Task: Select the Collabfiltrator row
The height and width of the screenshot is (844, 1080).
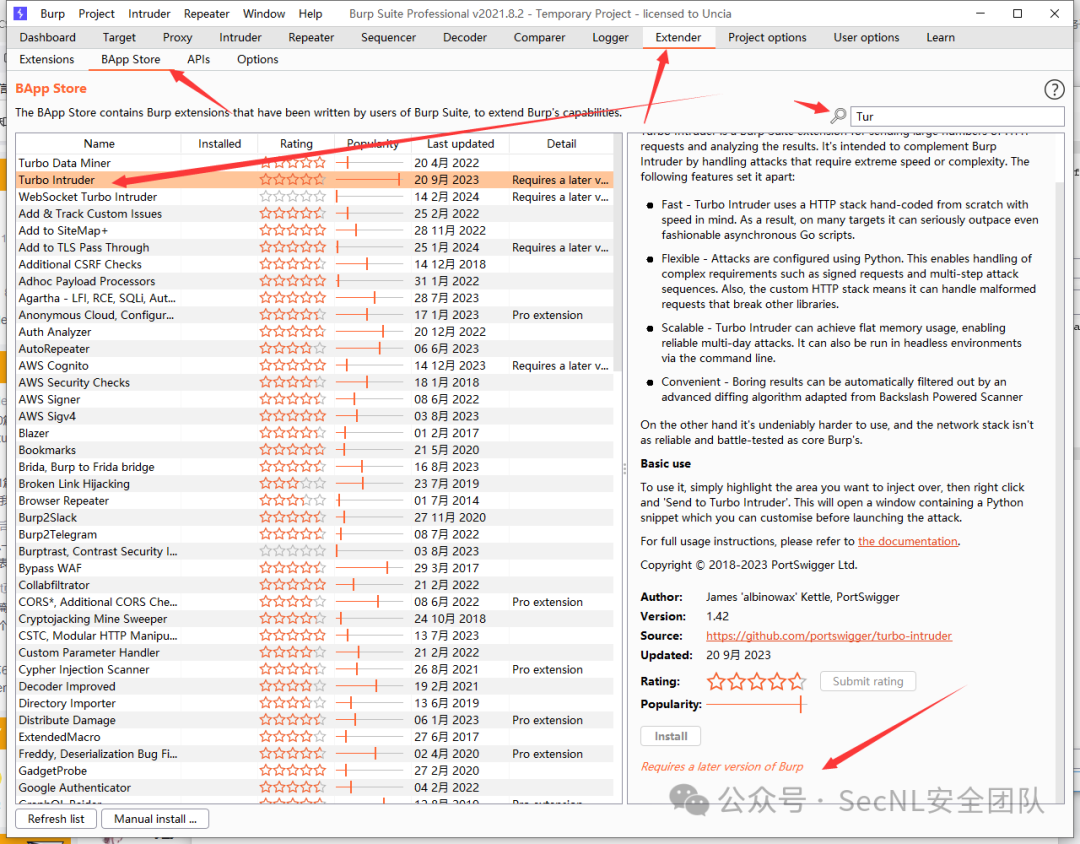Action: pyautogui.click(x=315, y=585)
